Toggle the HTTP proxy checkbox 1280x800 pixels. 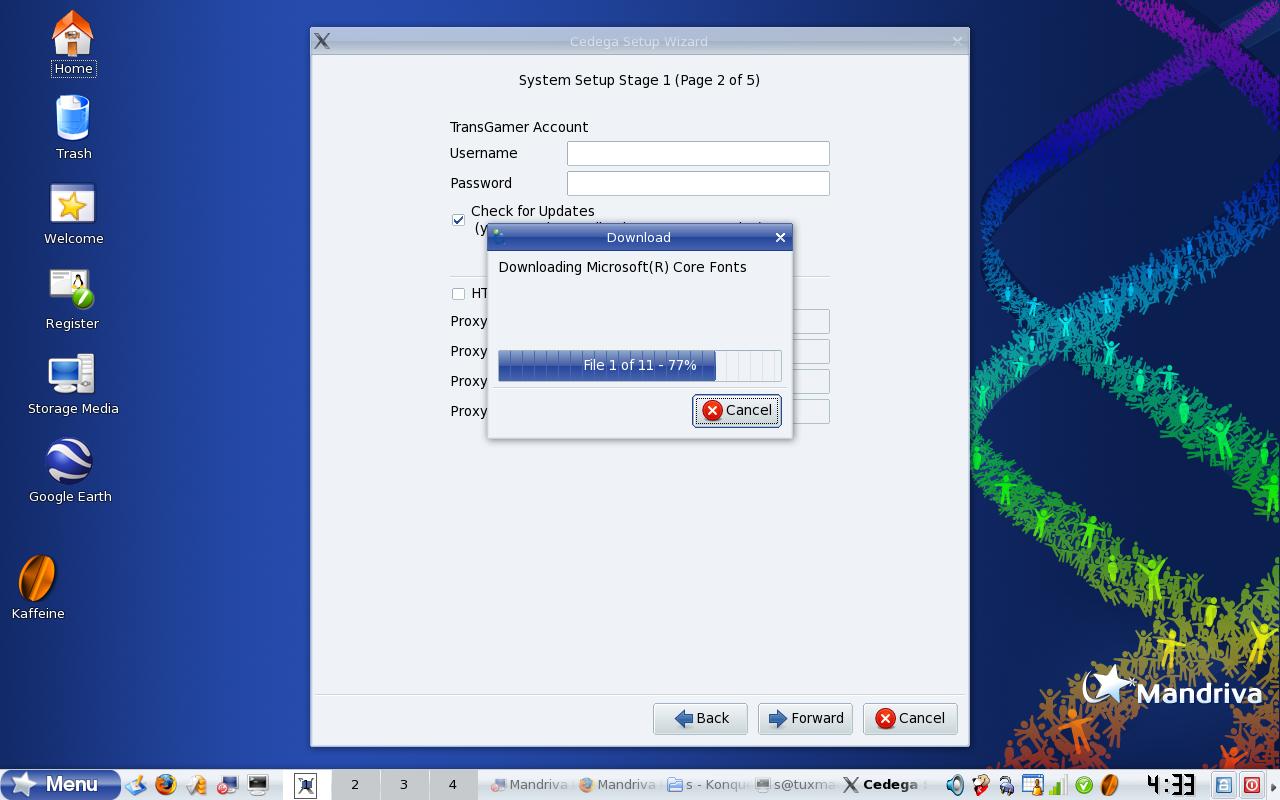pyautogui.click(x=458, y=293)
